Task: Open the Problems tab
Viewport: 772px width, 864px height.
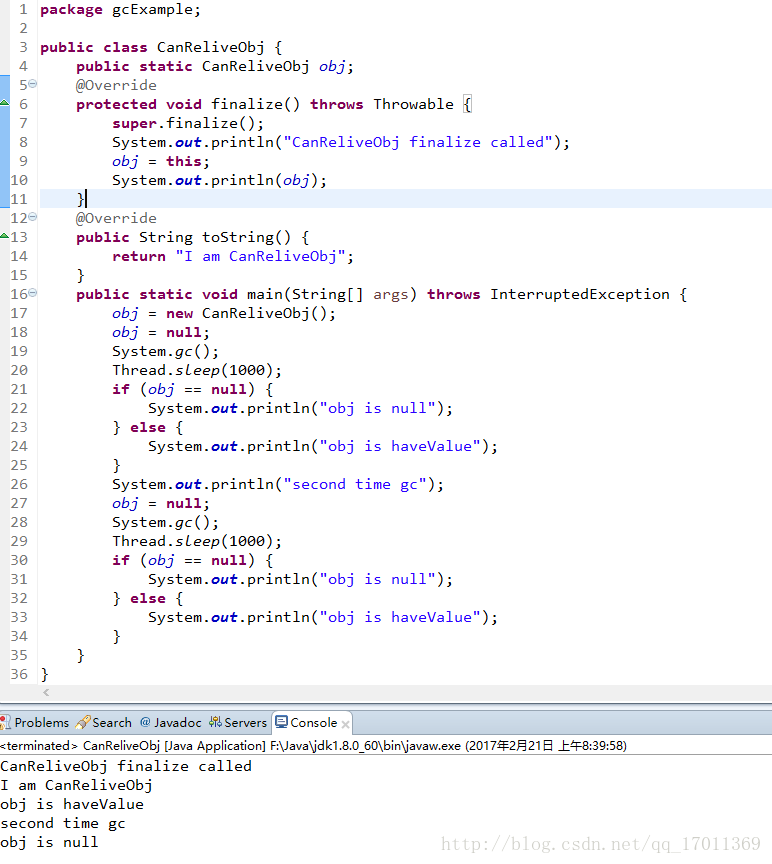Action: coord(35,722)
